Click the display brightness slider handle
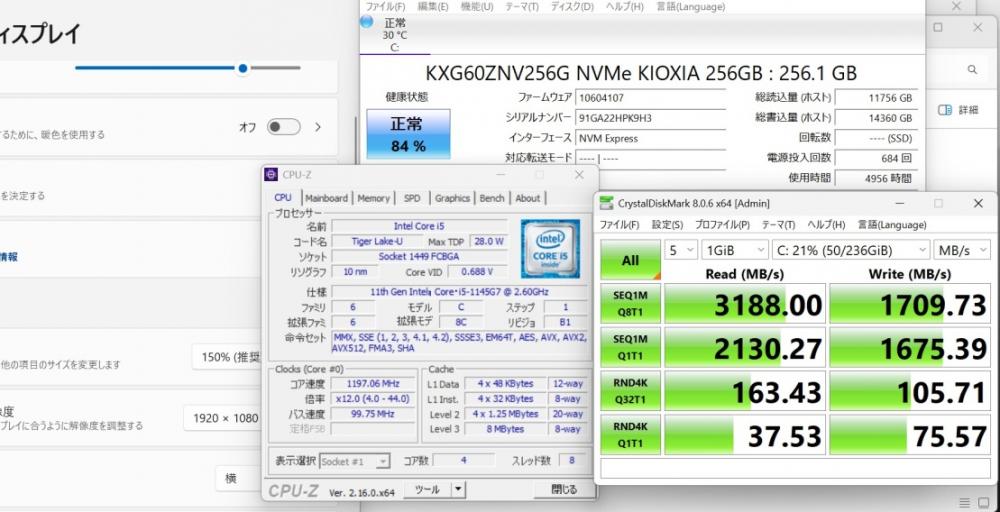1000x512 pixels. point(242,68)
